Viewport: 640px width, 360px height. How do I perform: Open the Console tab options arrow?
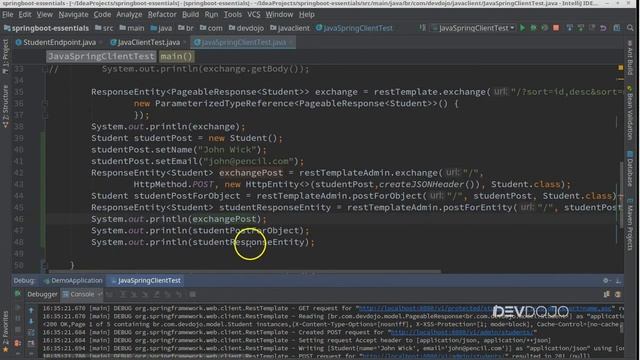[x=100, y=294]
